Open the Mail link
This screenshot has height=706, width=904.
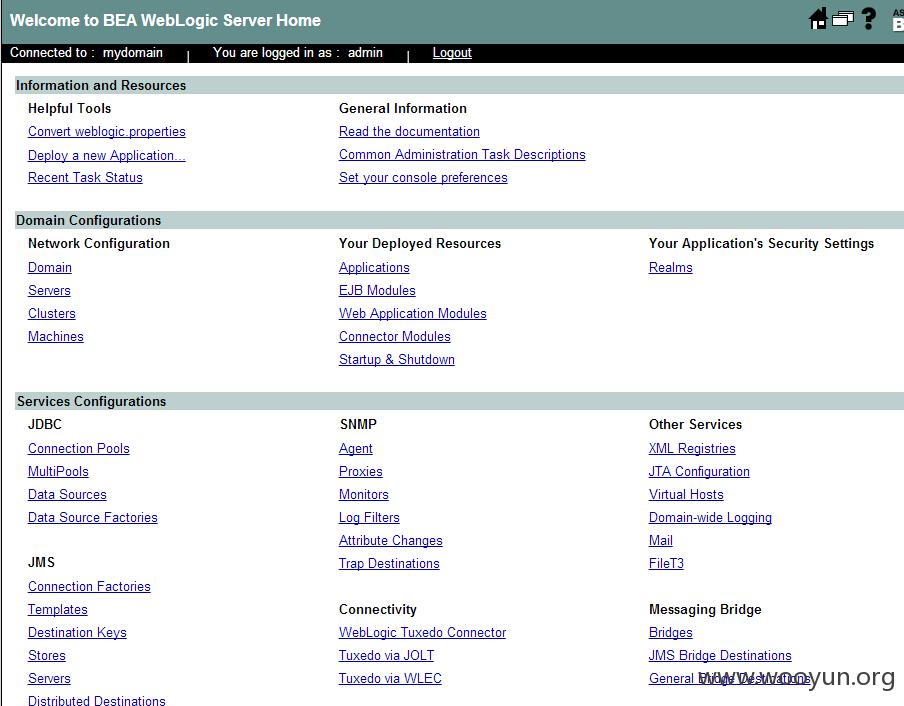pyautogui.click(x=661, y=541)
